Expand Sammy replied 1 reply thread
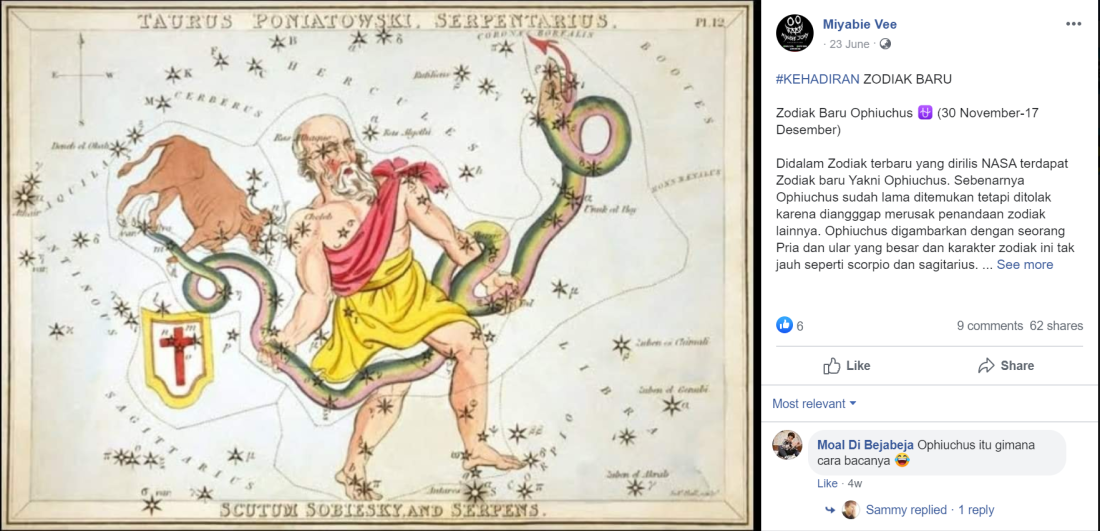Image resolution: width=1100 pixels, height=531 pixels. pyautogui.click(x=930, y=510)
